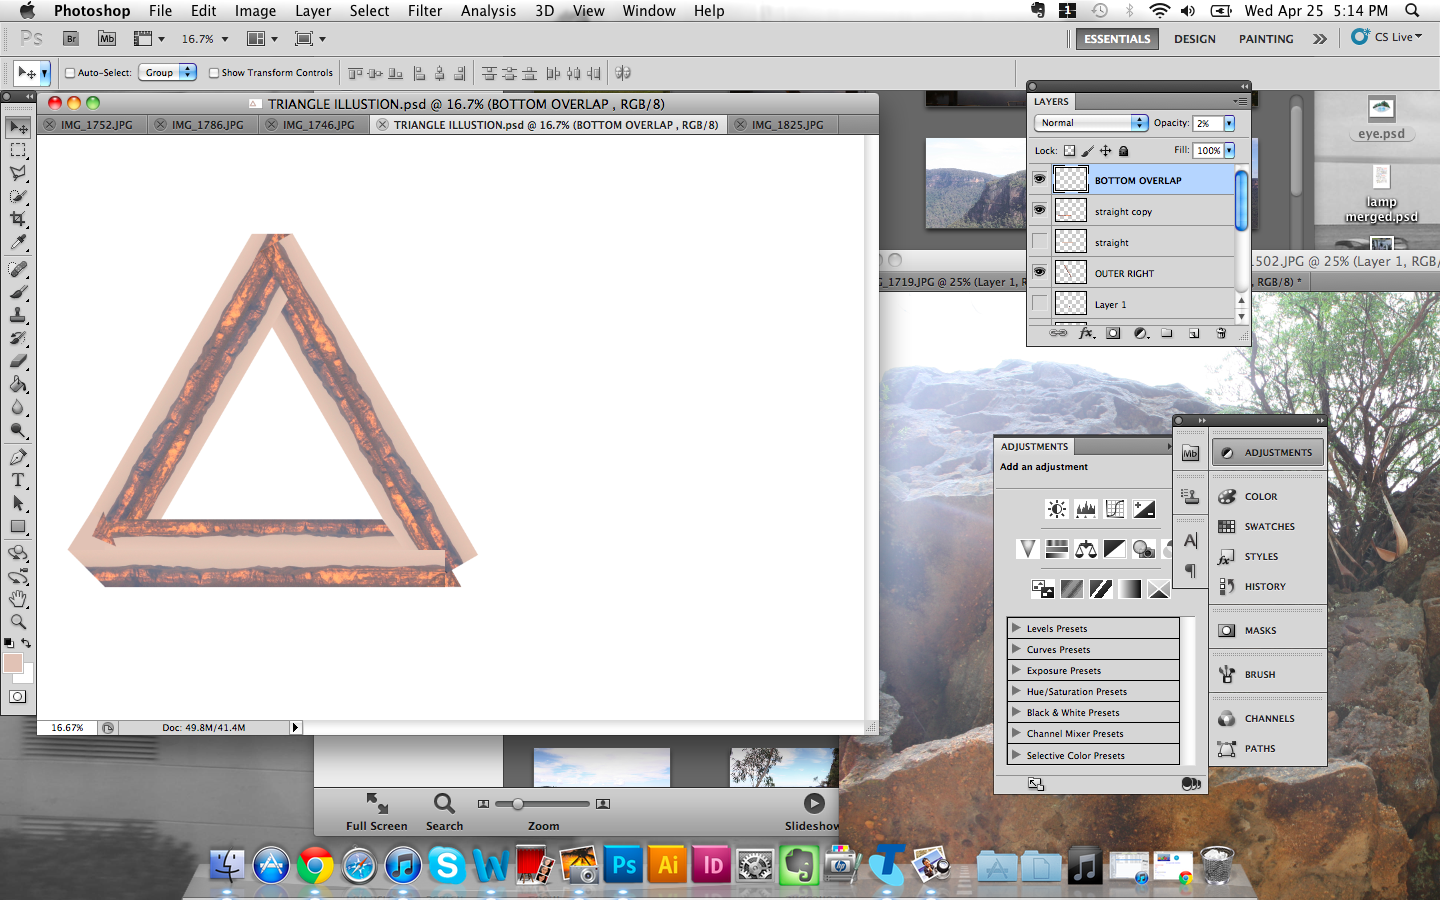Create a new layer in Layers panel
Image resolution: width=1440 pixels, height=900 pixels.
(x=1194, y=333)
